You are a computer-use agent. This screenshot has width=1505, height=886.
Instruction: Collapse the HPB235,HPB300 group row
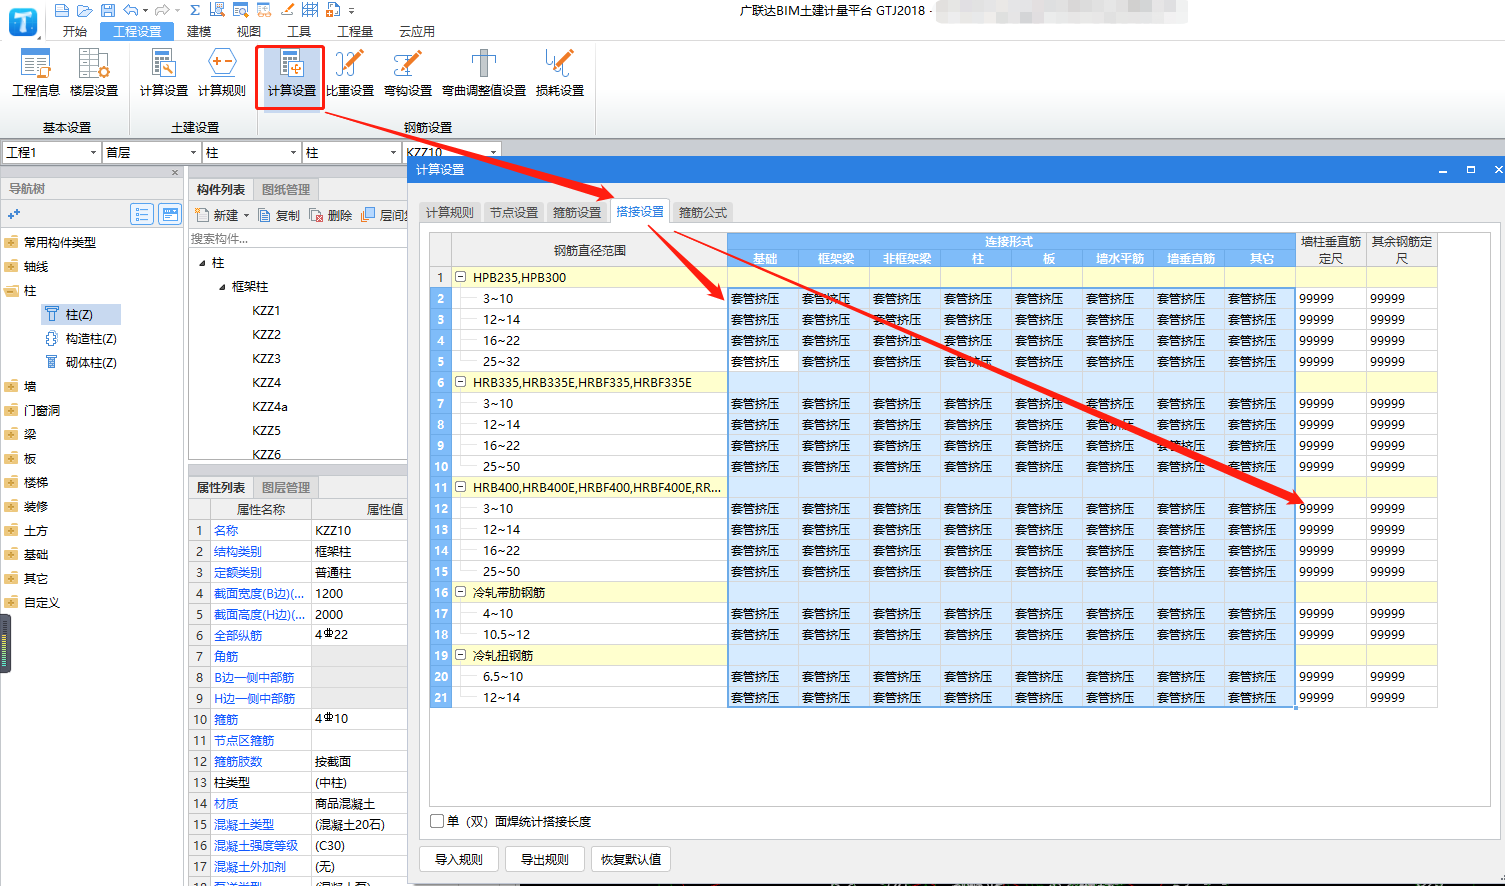(461, 277)
